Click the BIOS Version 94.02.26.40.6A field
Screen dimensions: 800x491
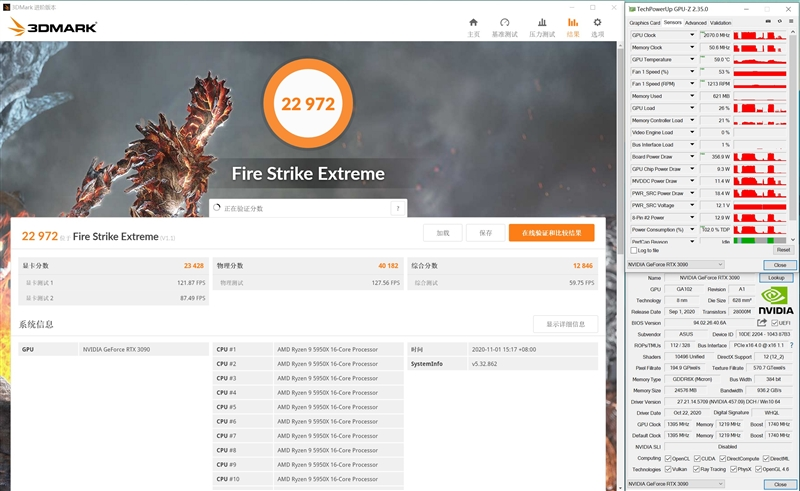(710, 323)
